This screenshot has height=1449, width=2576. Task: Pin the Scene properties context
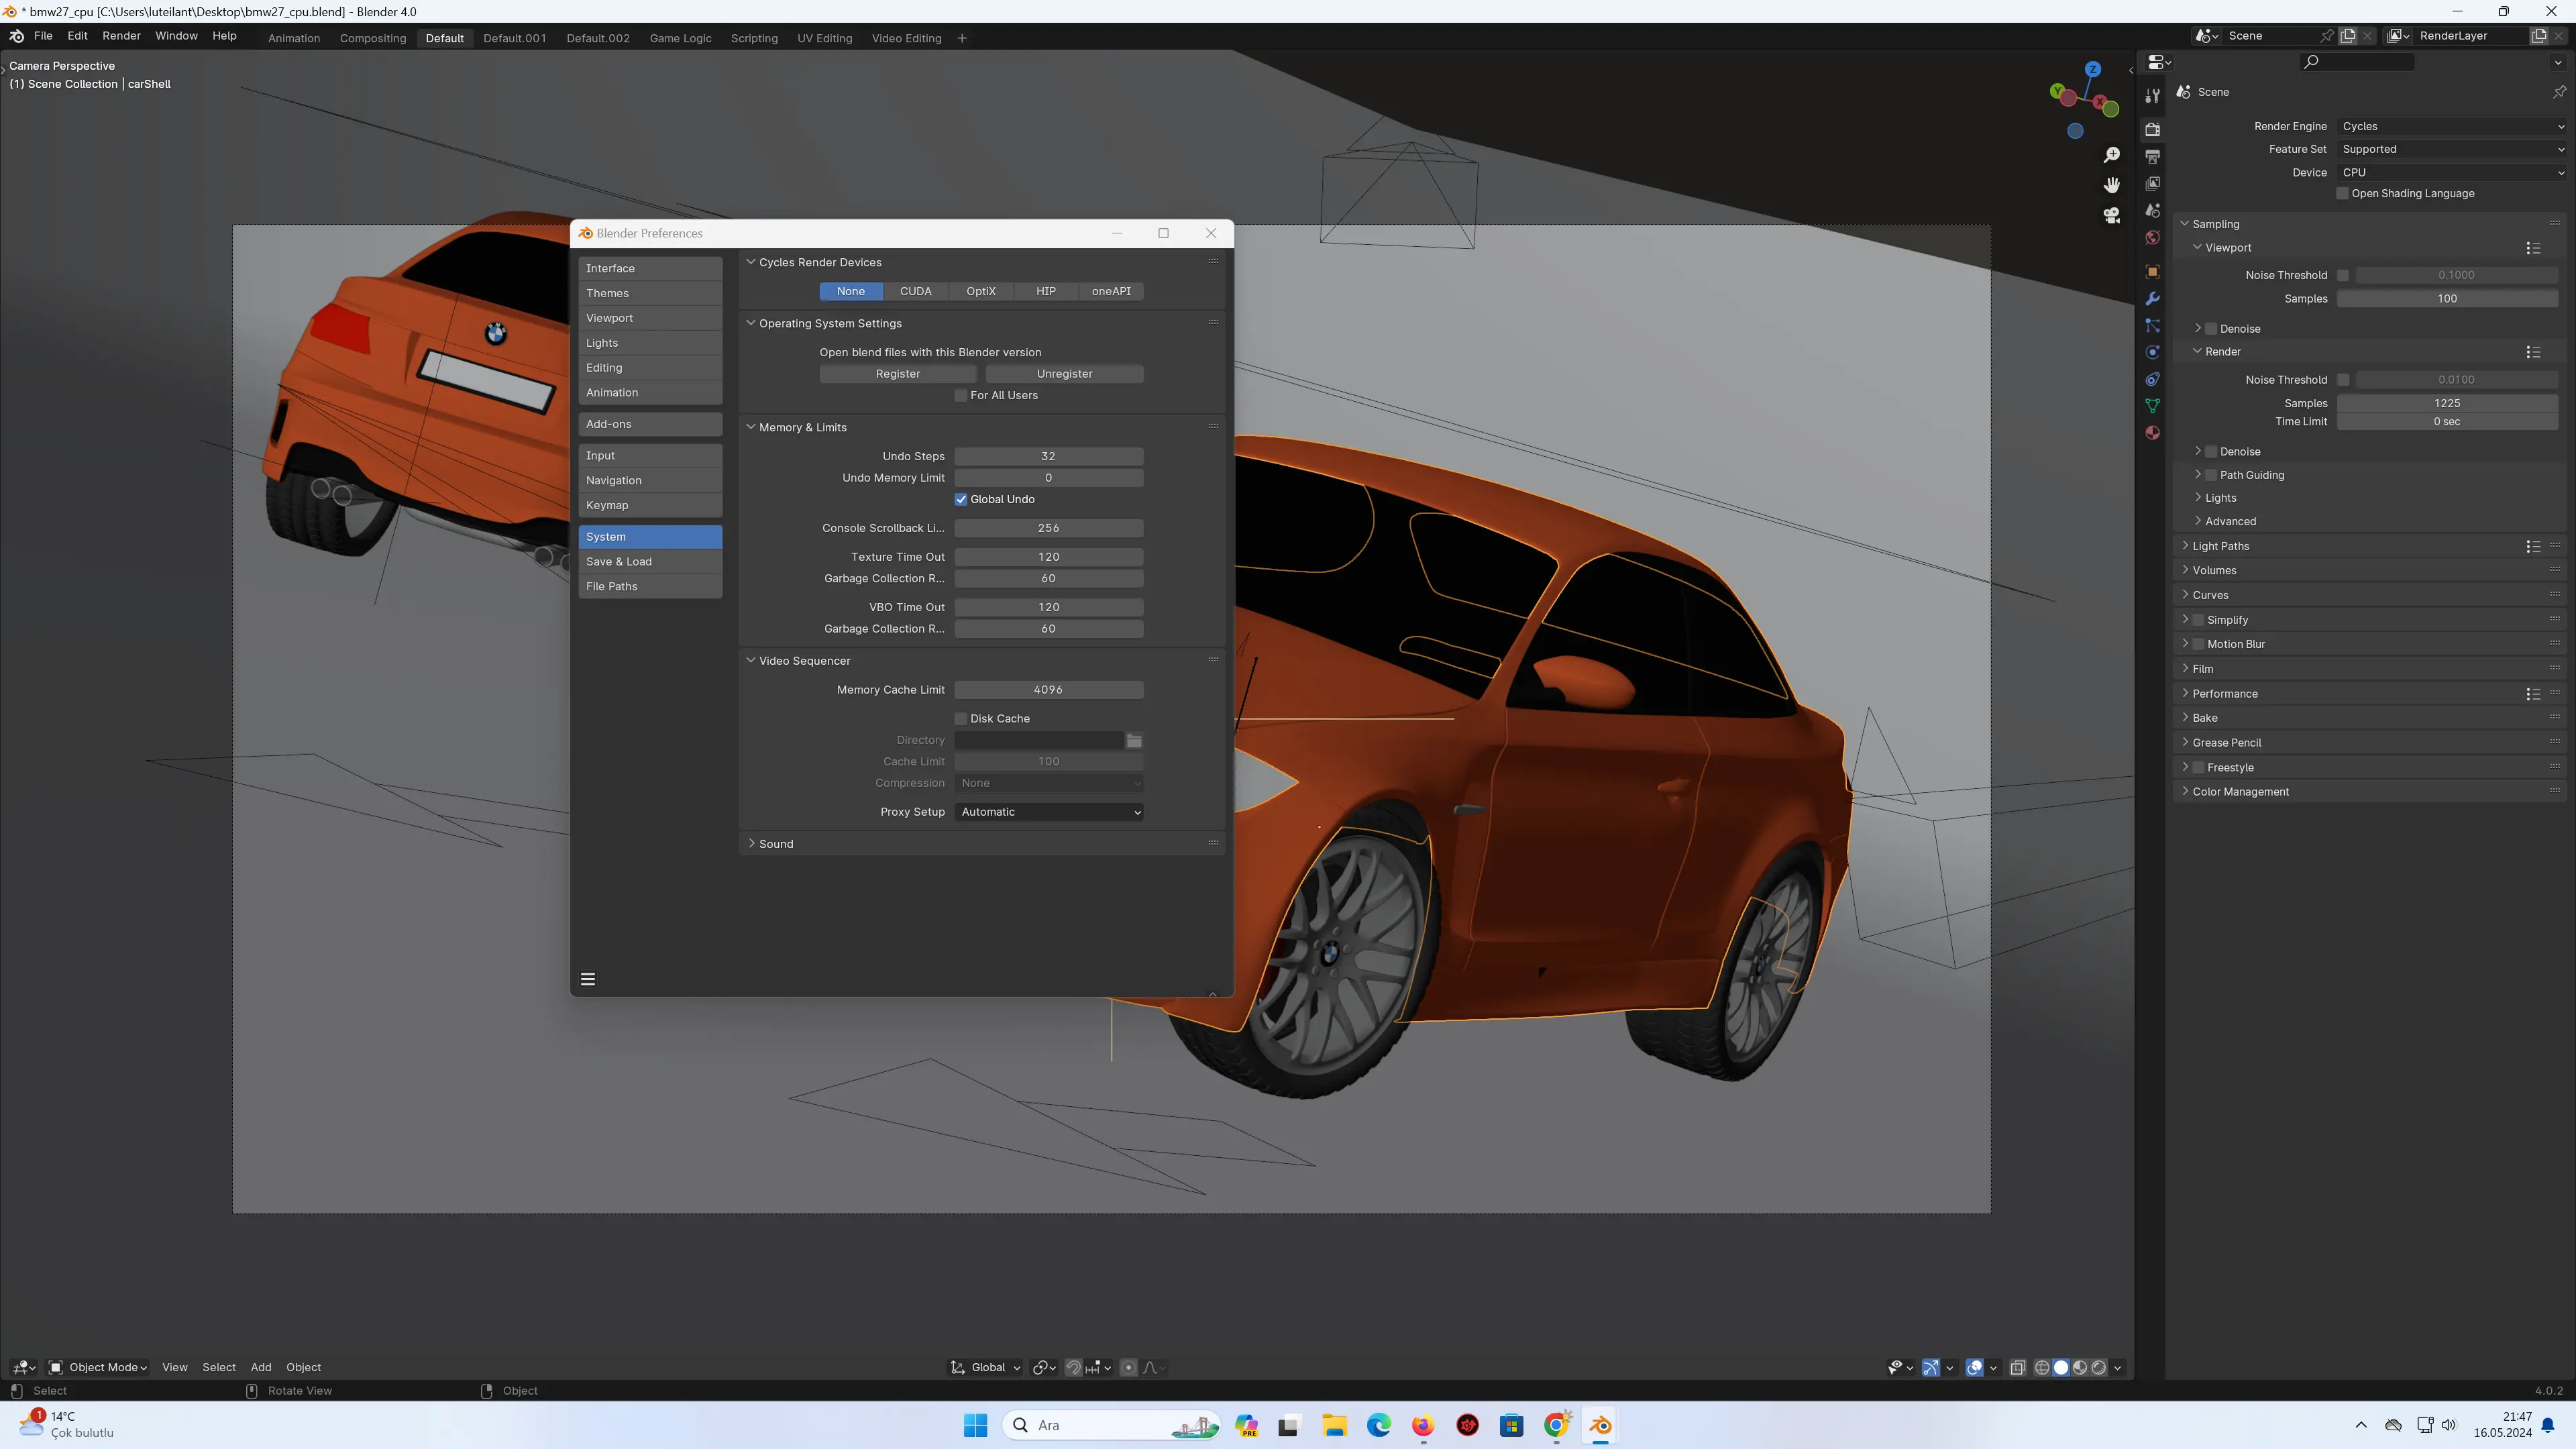point(2558,92)
